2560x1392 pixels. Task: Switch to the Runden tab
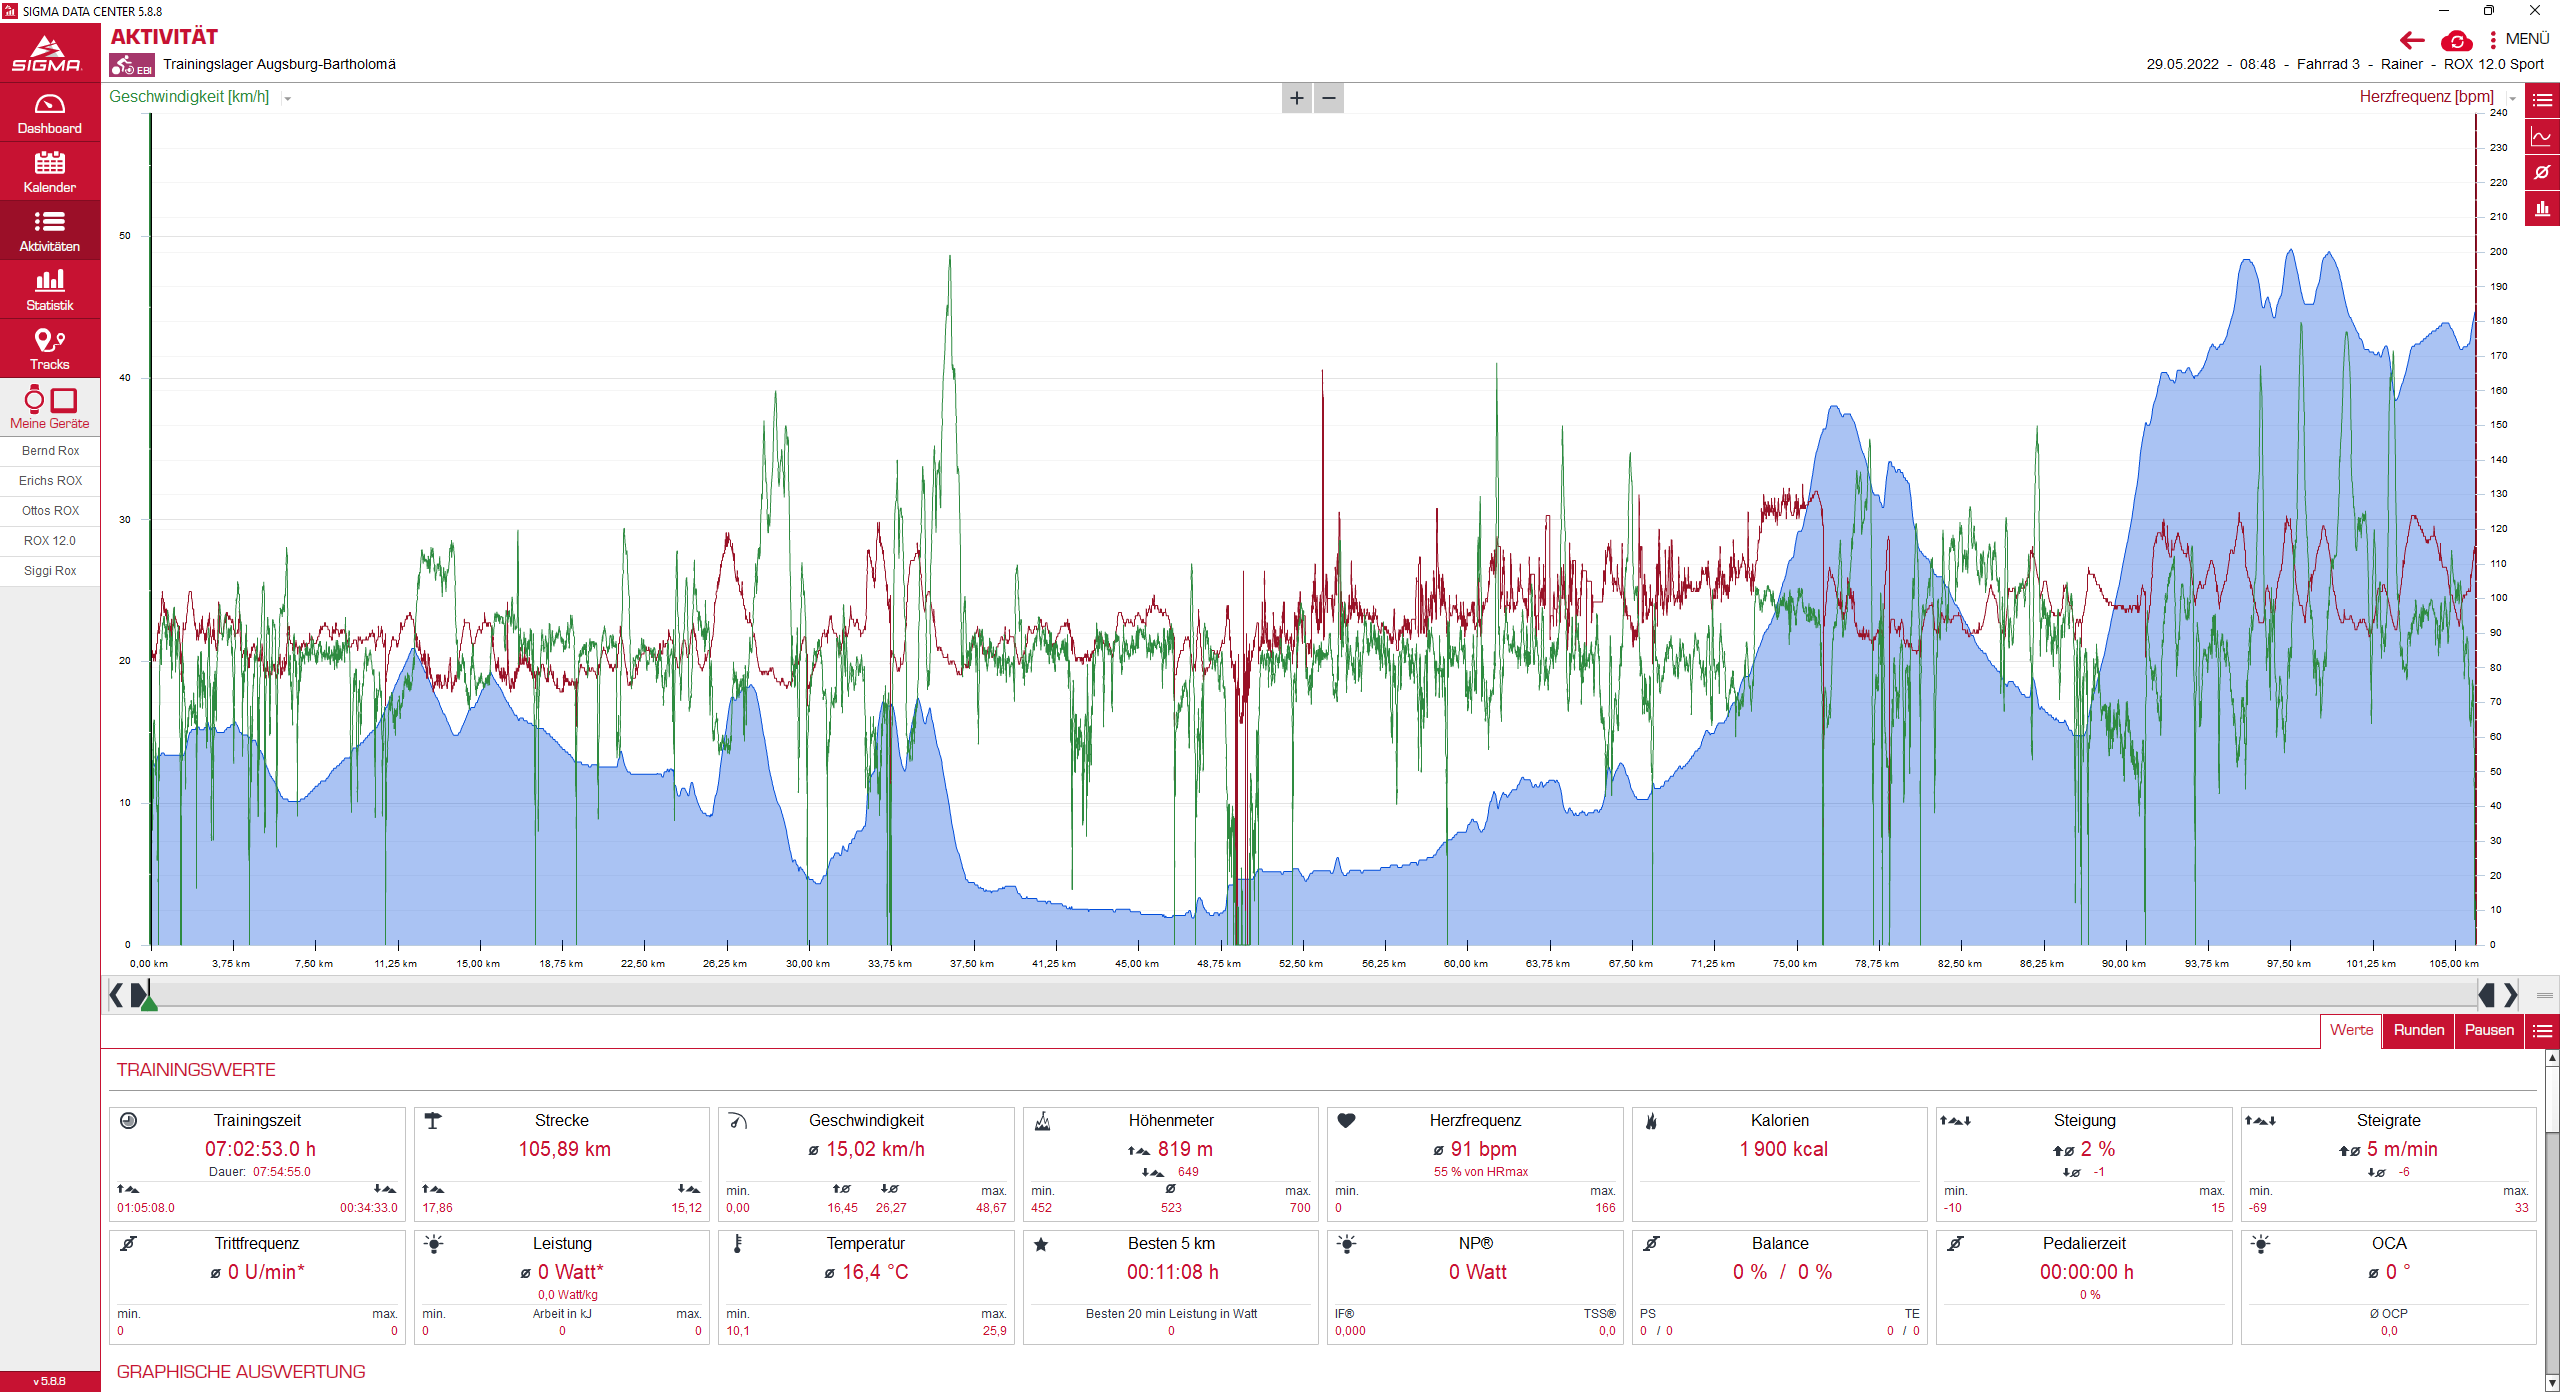2418,1030
